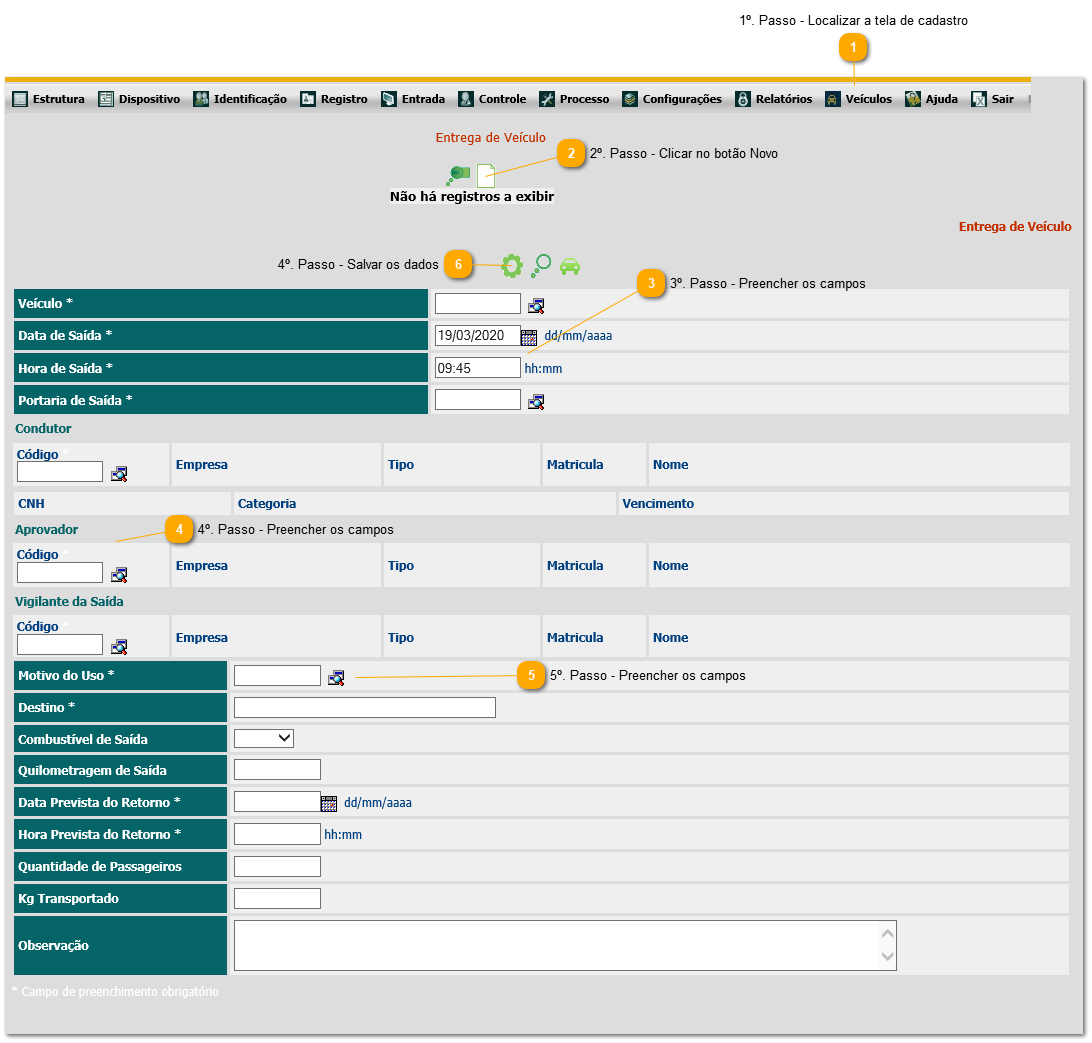Open lookup icon for Condutor Código
Screen dimensions: 1092x1043
pyautogui.click(x=119, y=474)
